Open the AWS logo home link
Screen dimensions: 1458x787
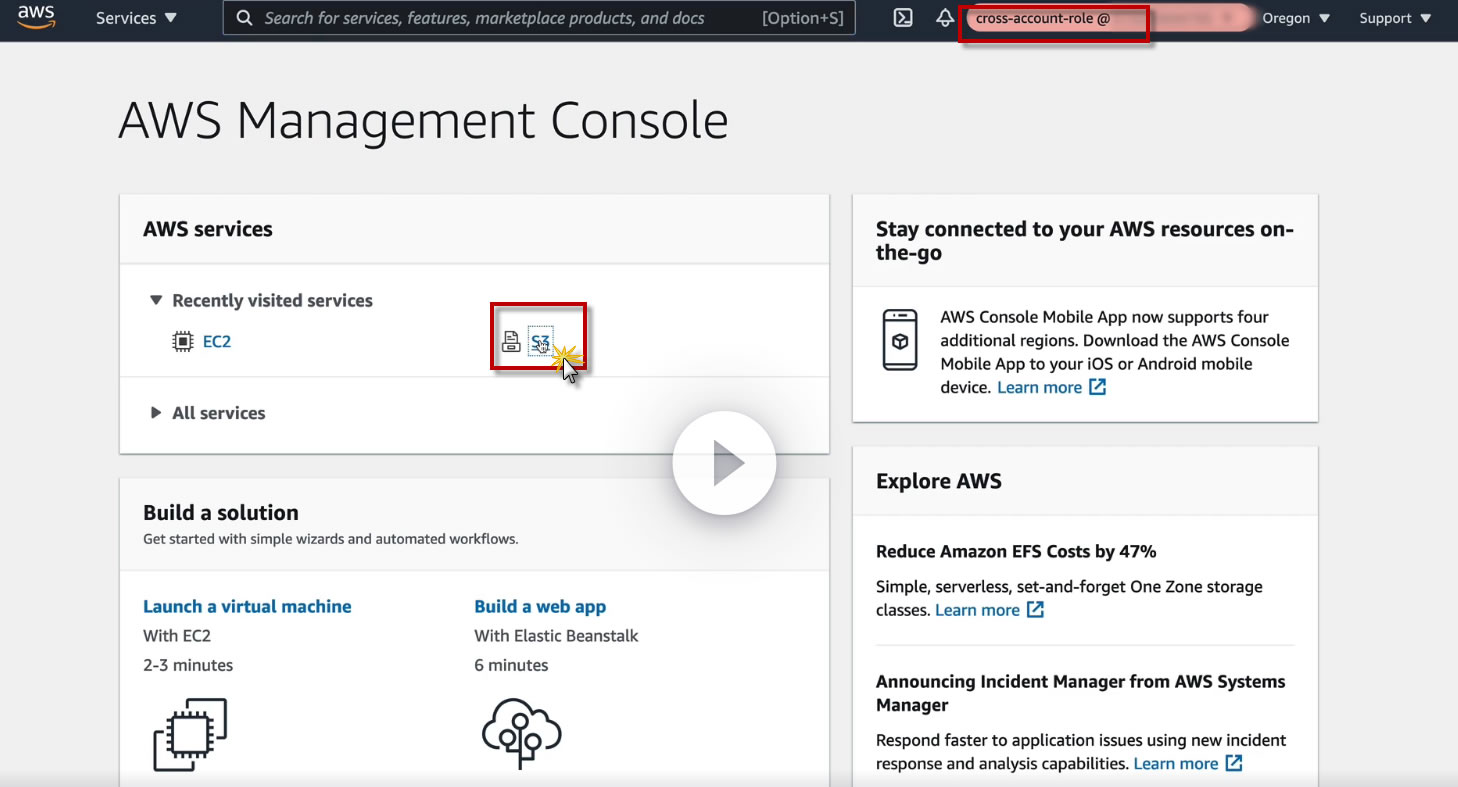tap(36, 18)
